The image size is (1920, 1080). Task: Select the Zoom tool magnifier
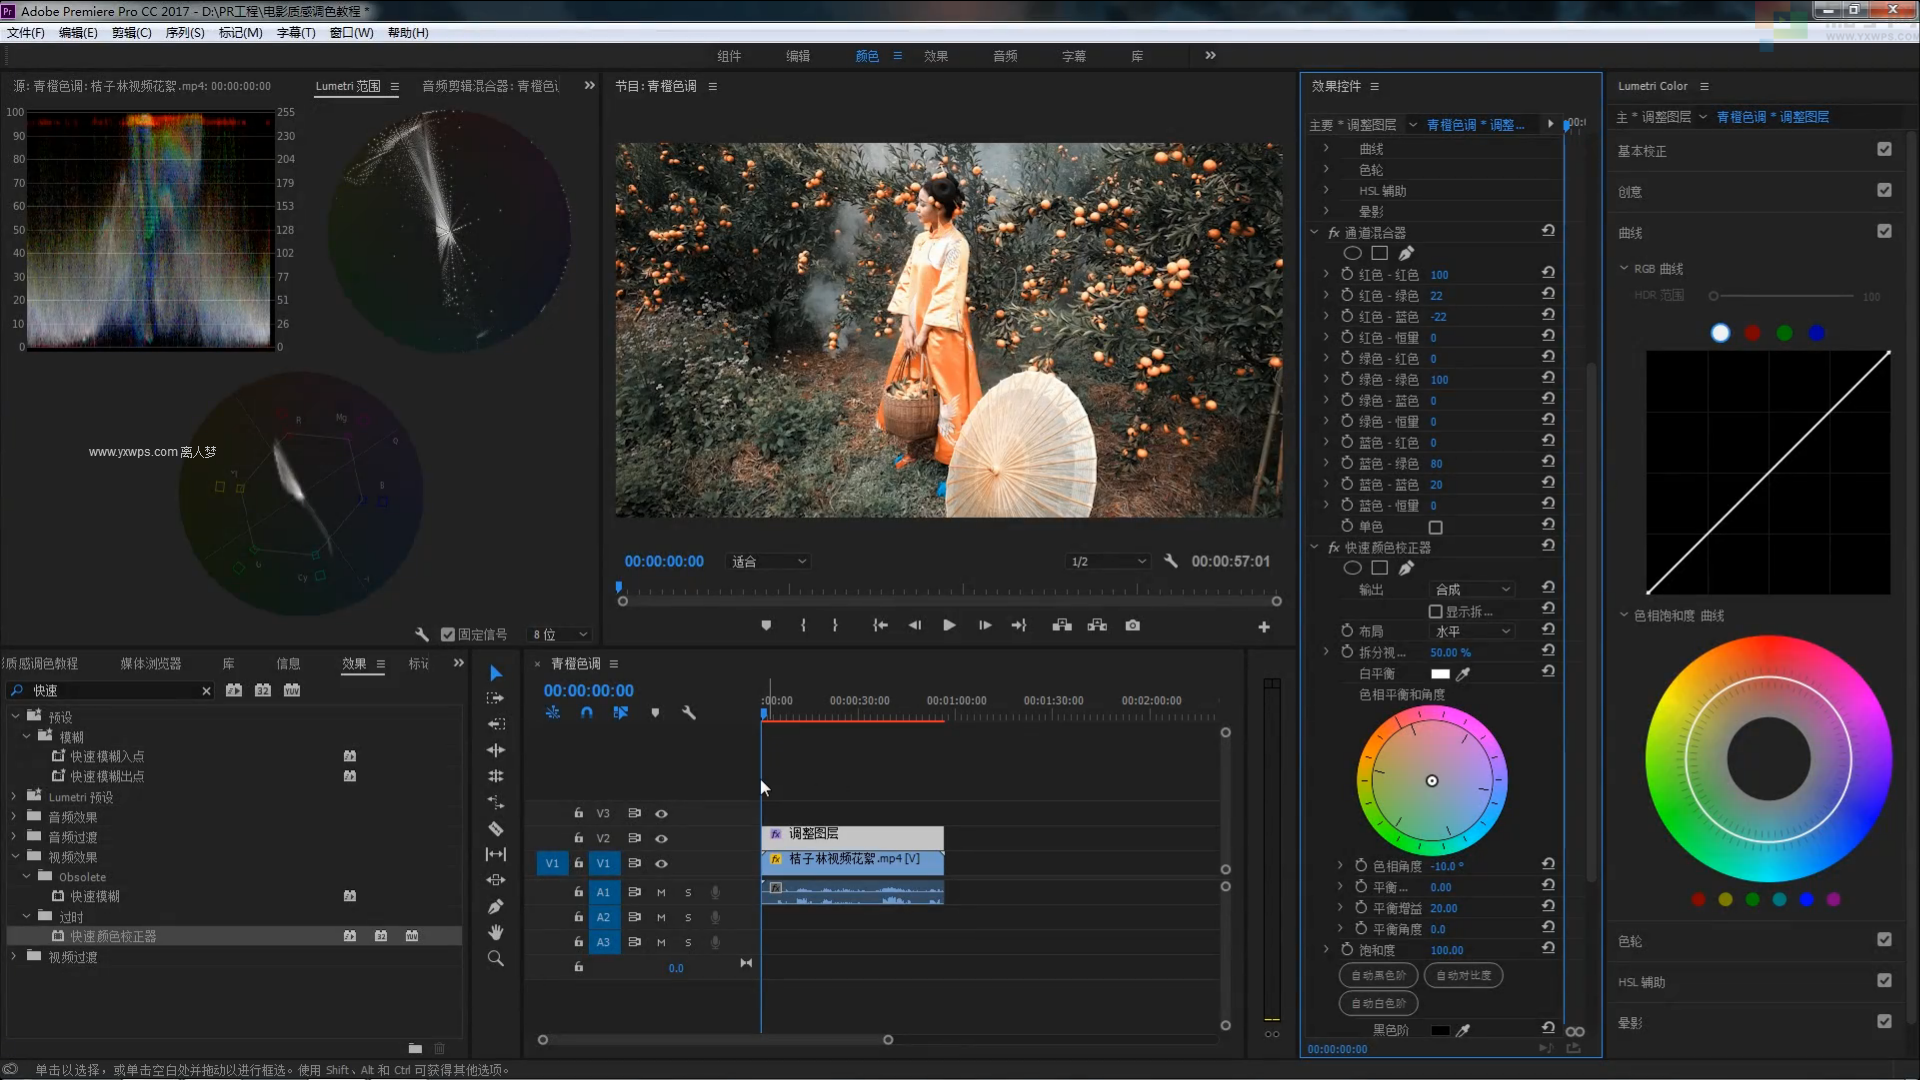(x=495, y=958)
